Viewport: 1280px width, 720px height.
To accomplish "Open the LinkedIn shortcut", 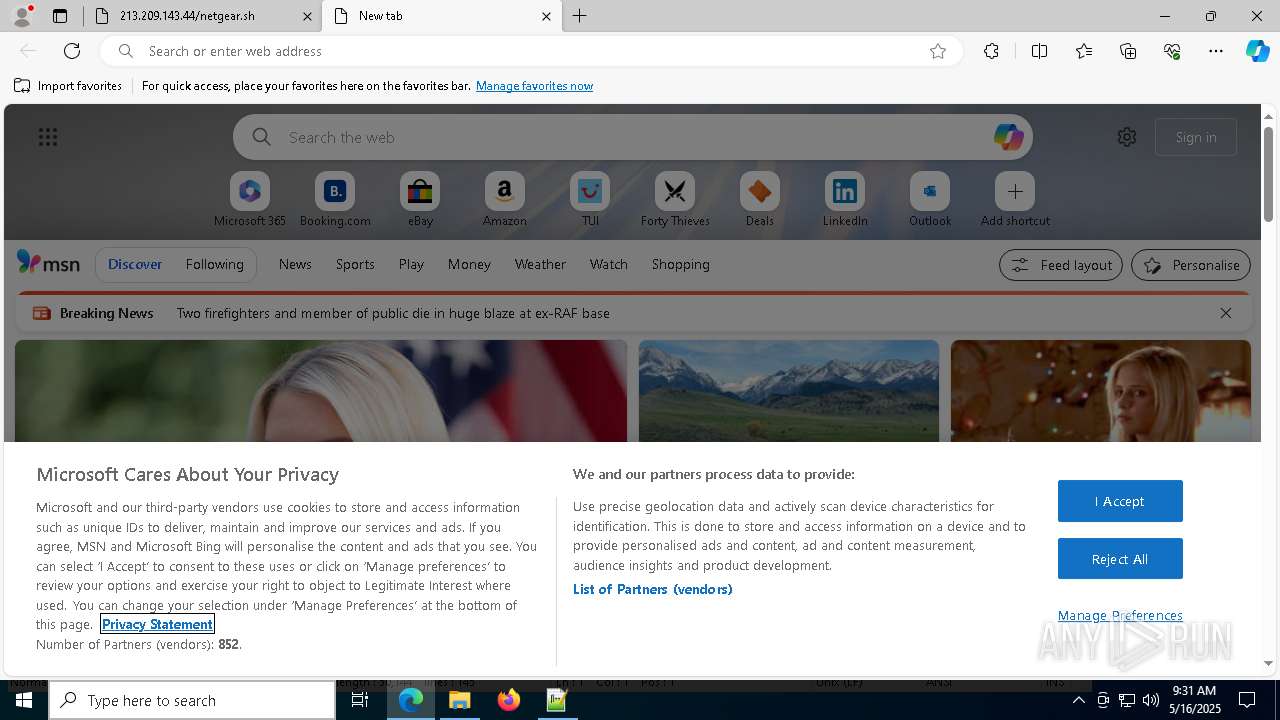I will (845, 199).
